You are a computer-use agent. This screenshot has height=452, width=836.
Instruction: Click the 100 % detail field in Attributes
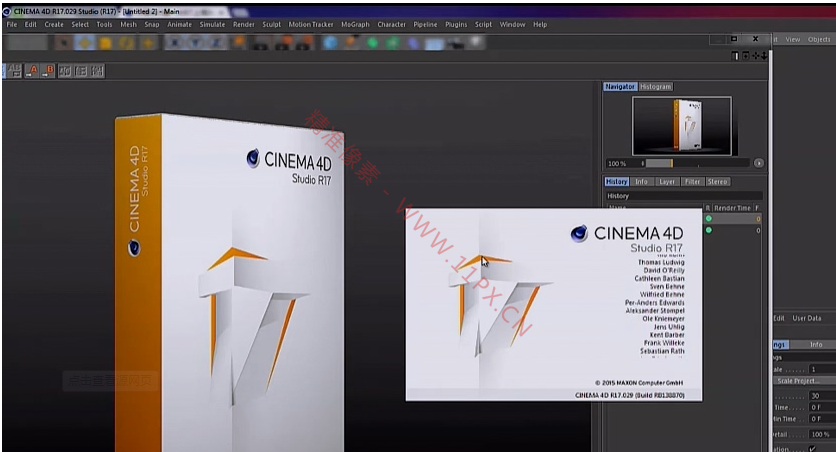click(x=822, y=434)
